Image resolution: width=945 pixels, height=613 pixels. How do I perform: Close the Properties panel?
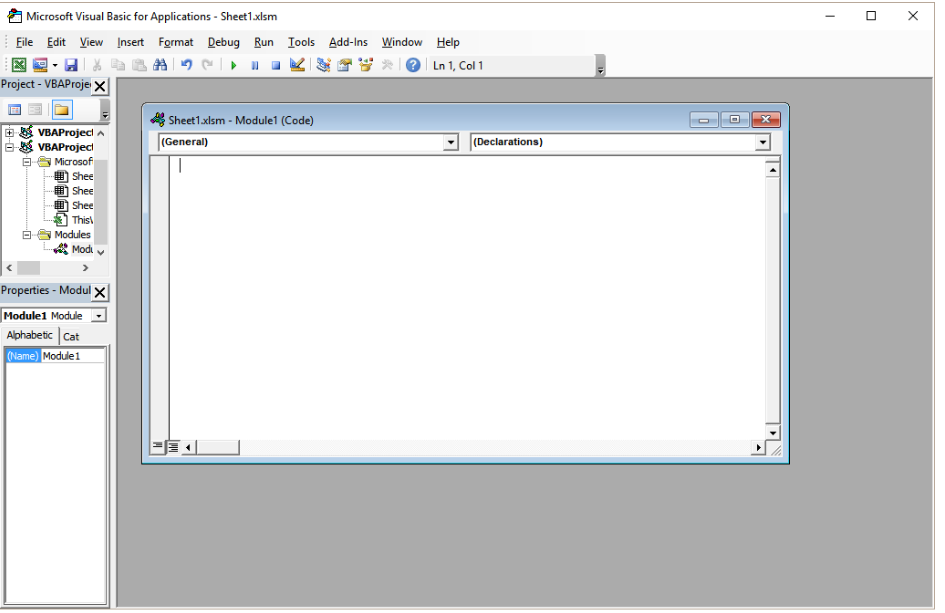(x=100, y=292)
